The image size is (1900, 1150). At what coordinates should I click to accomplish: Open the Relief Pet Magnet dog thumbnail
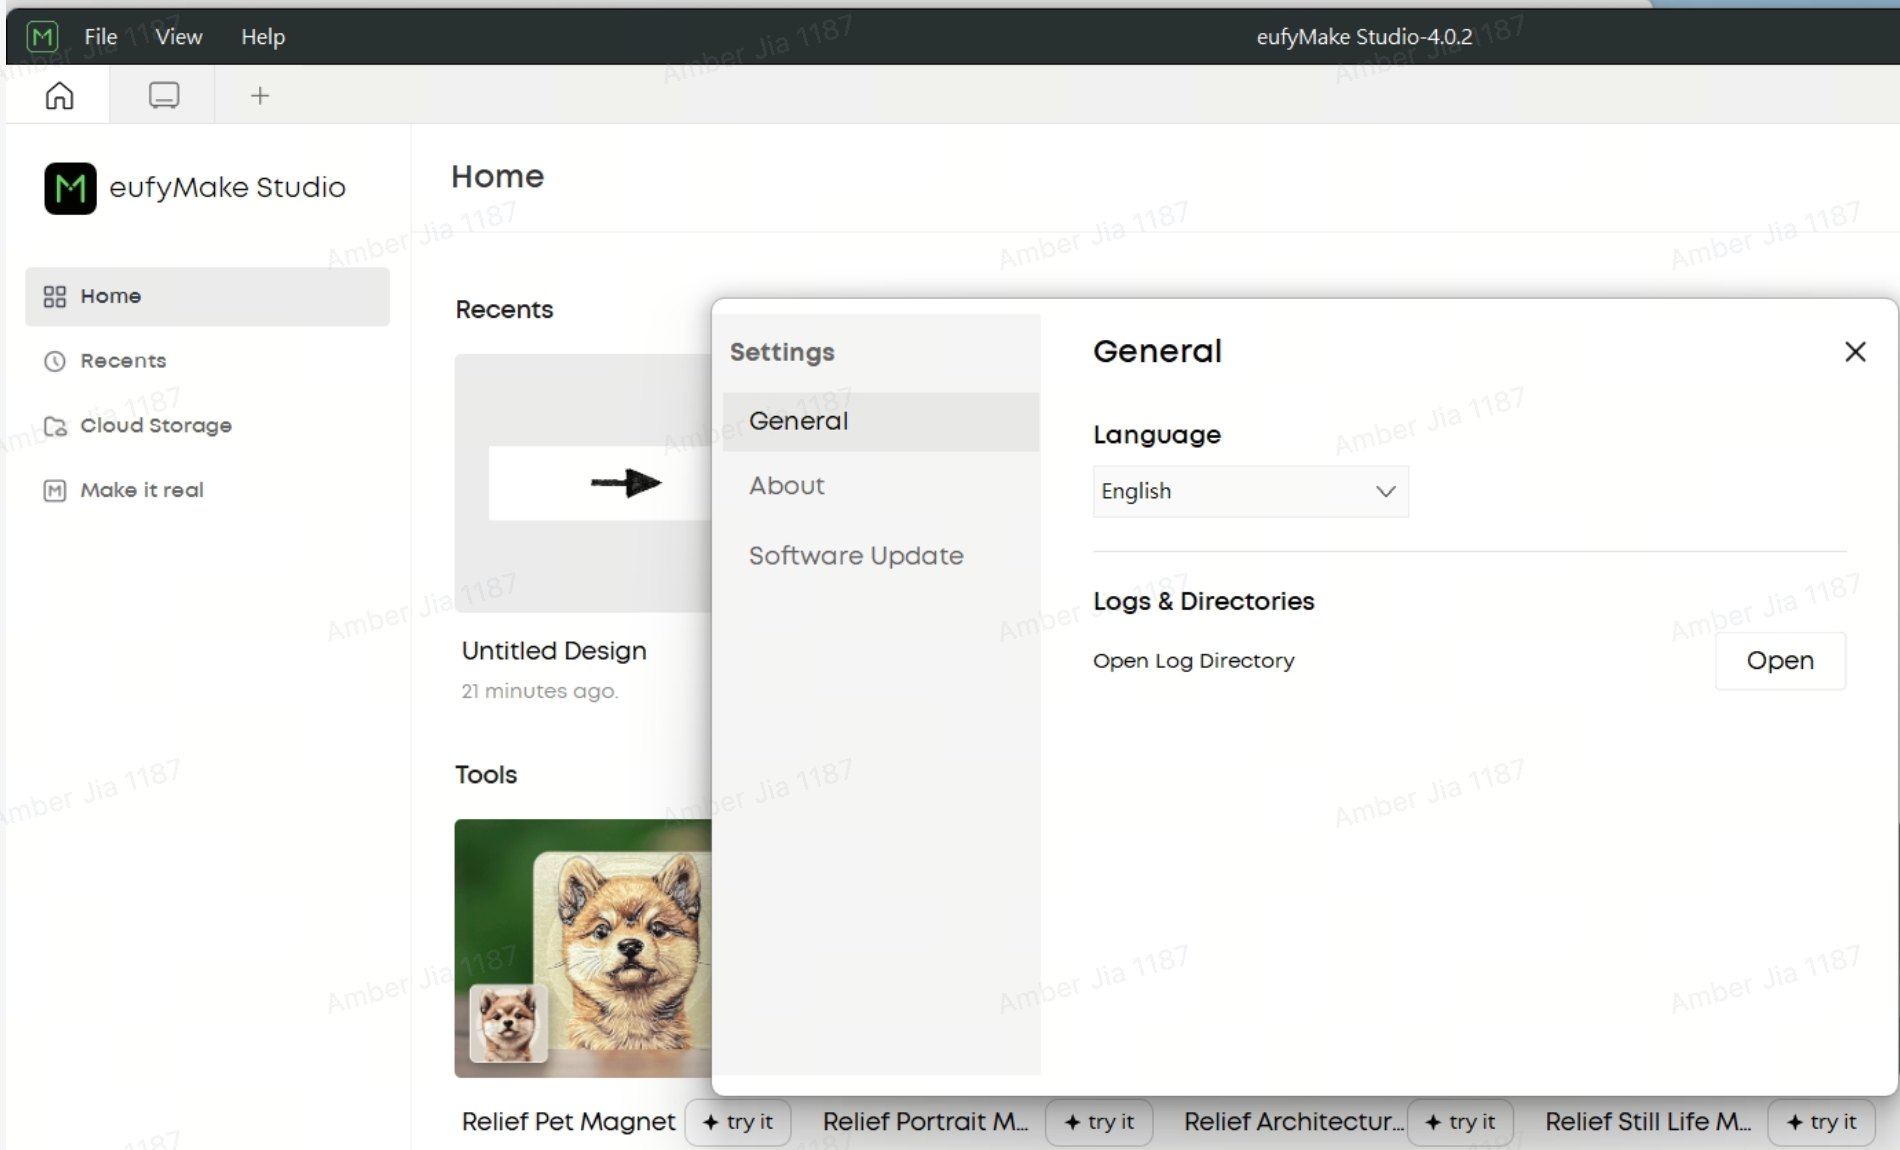(x=583, y=948)
